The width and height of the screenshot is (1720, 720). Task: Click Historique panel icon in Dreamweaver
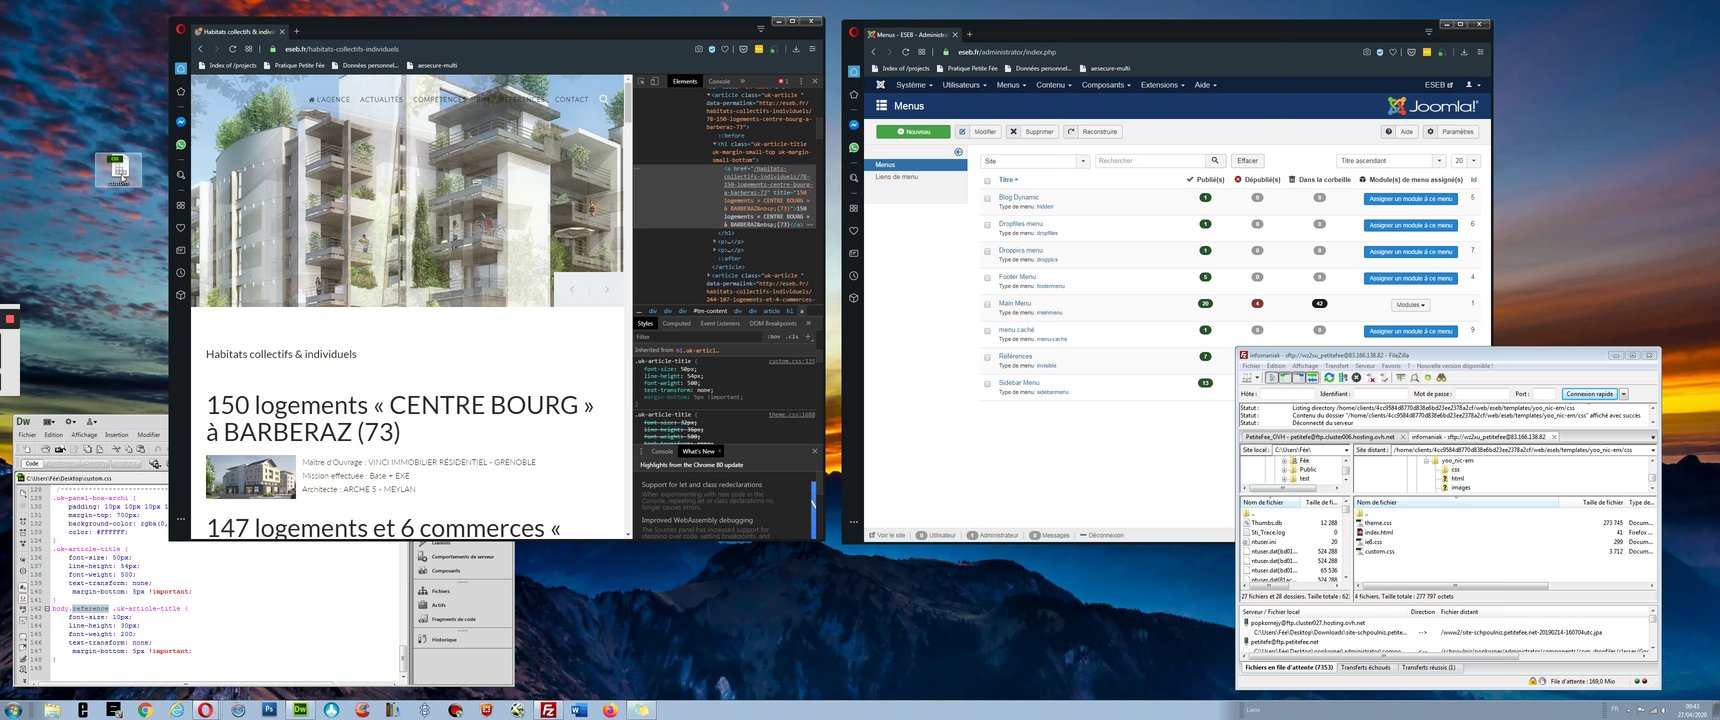(x=423, y=639)
